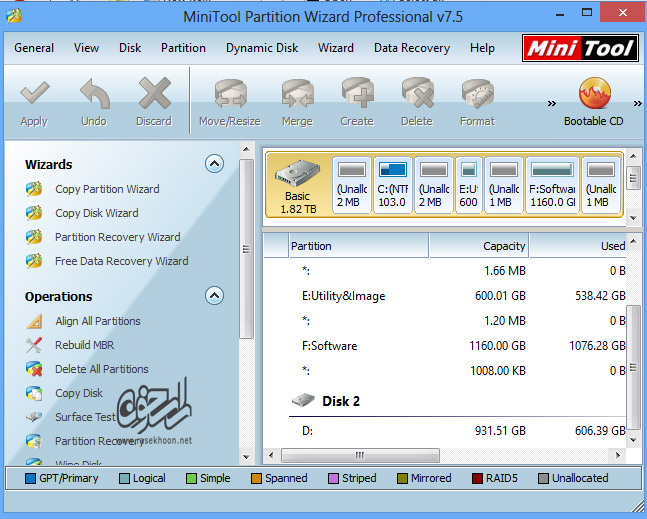Click the Align All Partitions icon
Screen dimensions: 647x519
point(34,321)
